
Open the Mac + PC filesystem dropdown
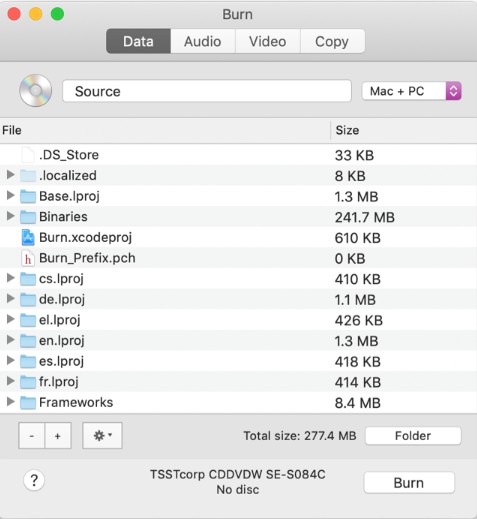pos(412,91)
